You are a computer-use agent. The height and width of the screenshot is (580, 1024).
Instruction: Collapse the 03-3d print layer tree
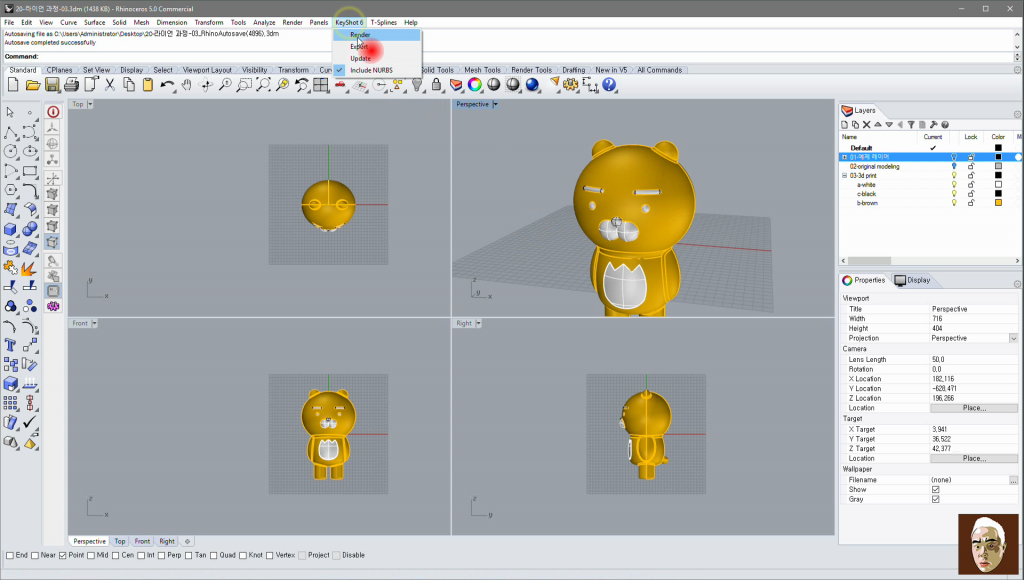pyautogui.click(x=844, y=176)
